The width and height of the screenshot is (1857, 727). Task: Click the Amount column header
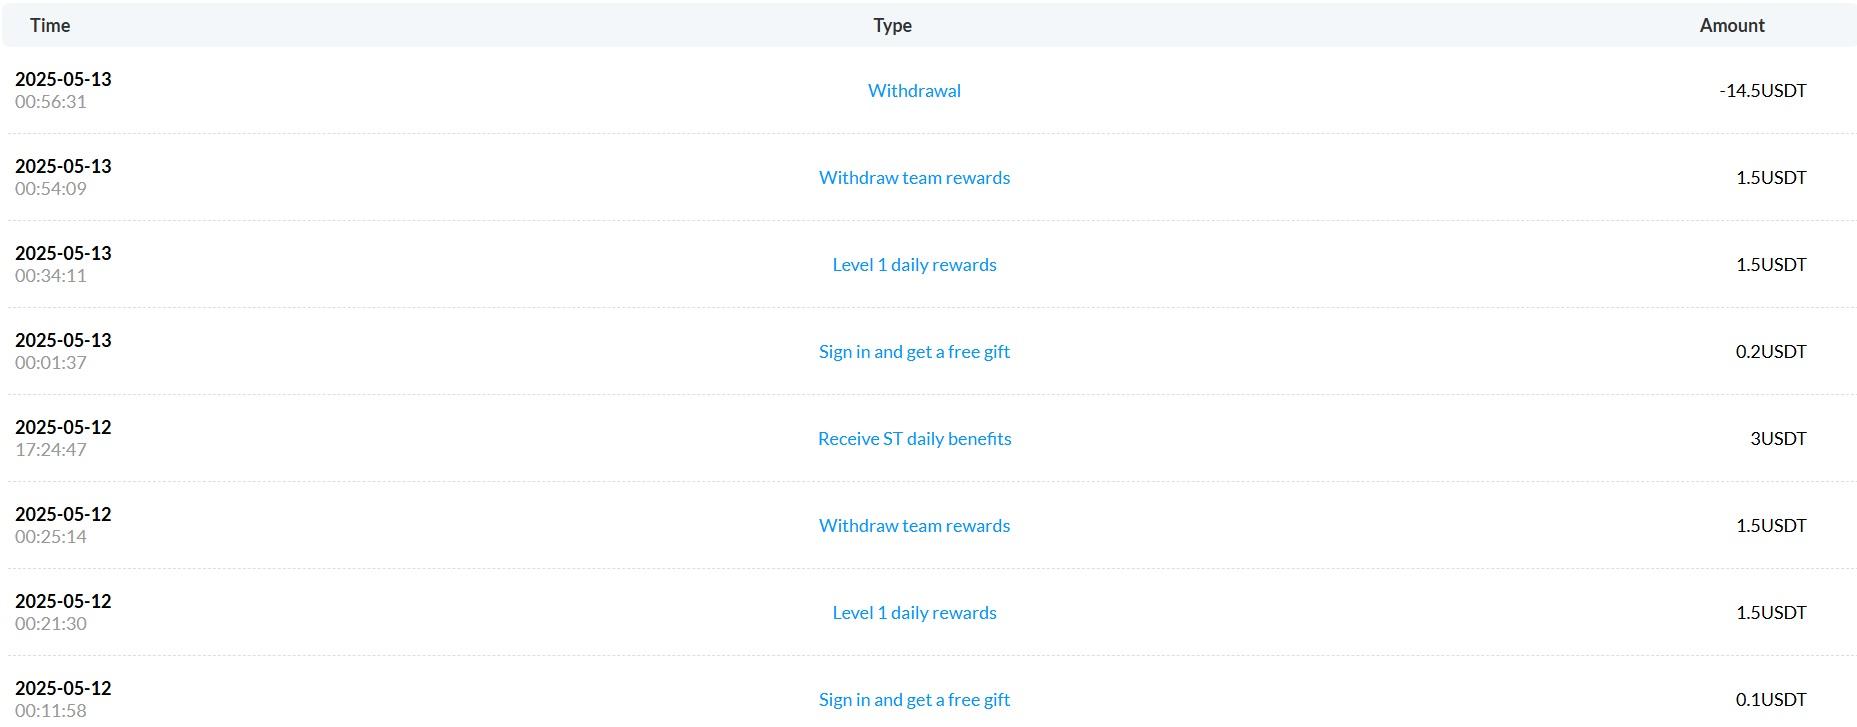coord(1732,25)
